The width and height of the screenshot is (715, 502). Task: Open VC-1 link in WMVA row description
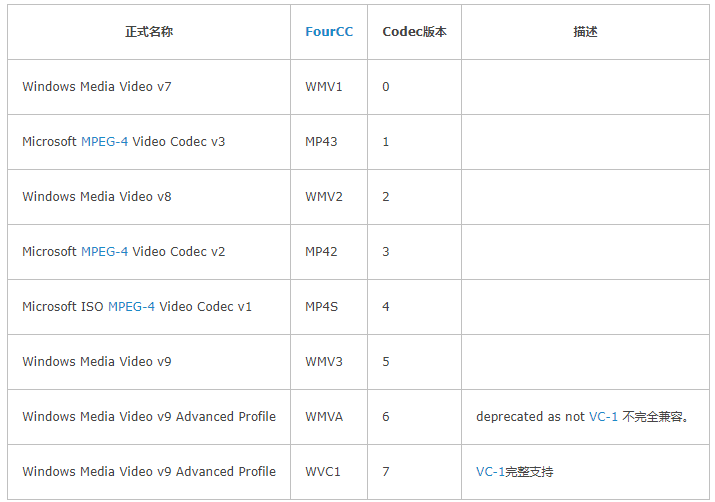(x=603, y=417)
